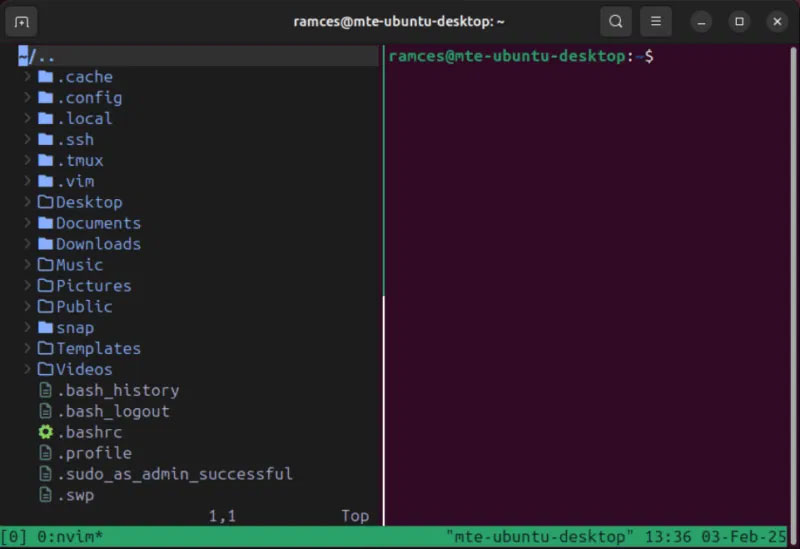The image size is (800, 549).
Task: Click the .tmux folder icon
Action: pyautogui.click(x=45, y=161)
